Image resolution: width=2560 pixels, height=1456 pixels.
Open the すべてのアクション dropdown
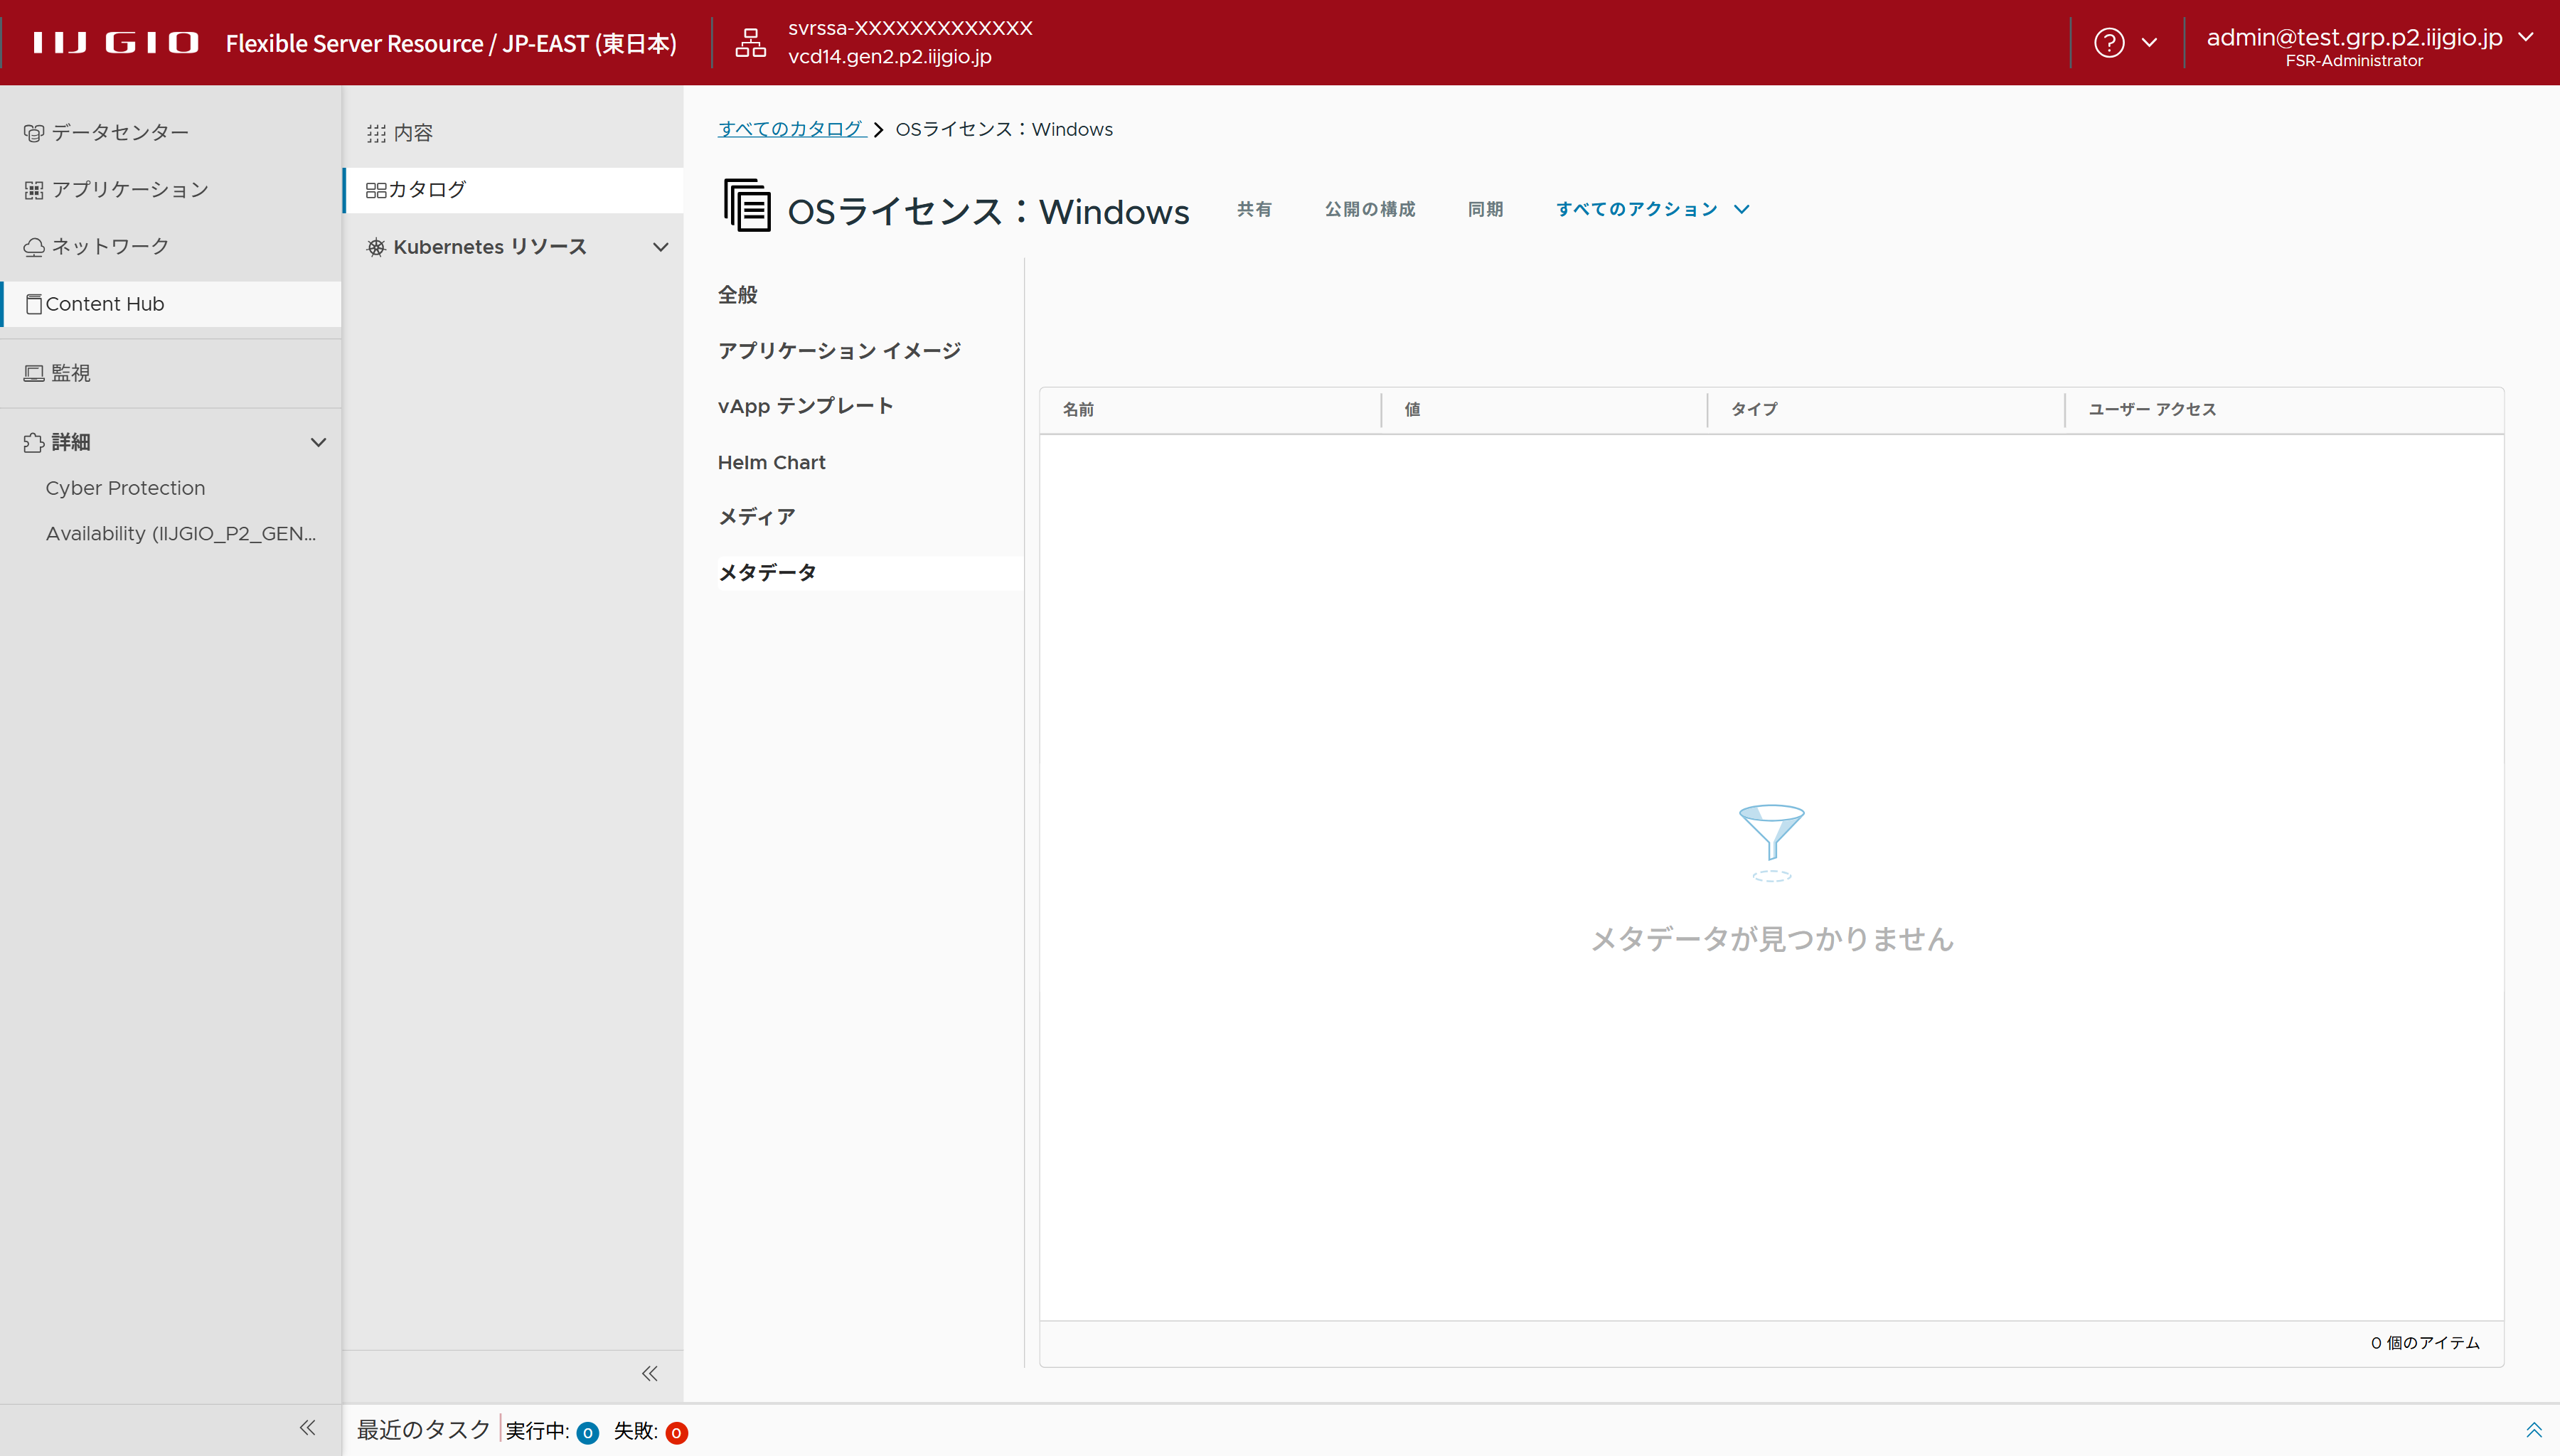click(1651, 209)
